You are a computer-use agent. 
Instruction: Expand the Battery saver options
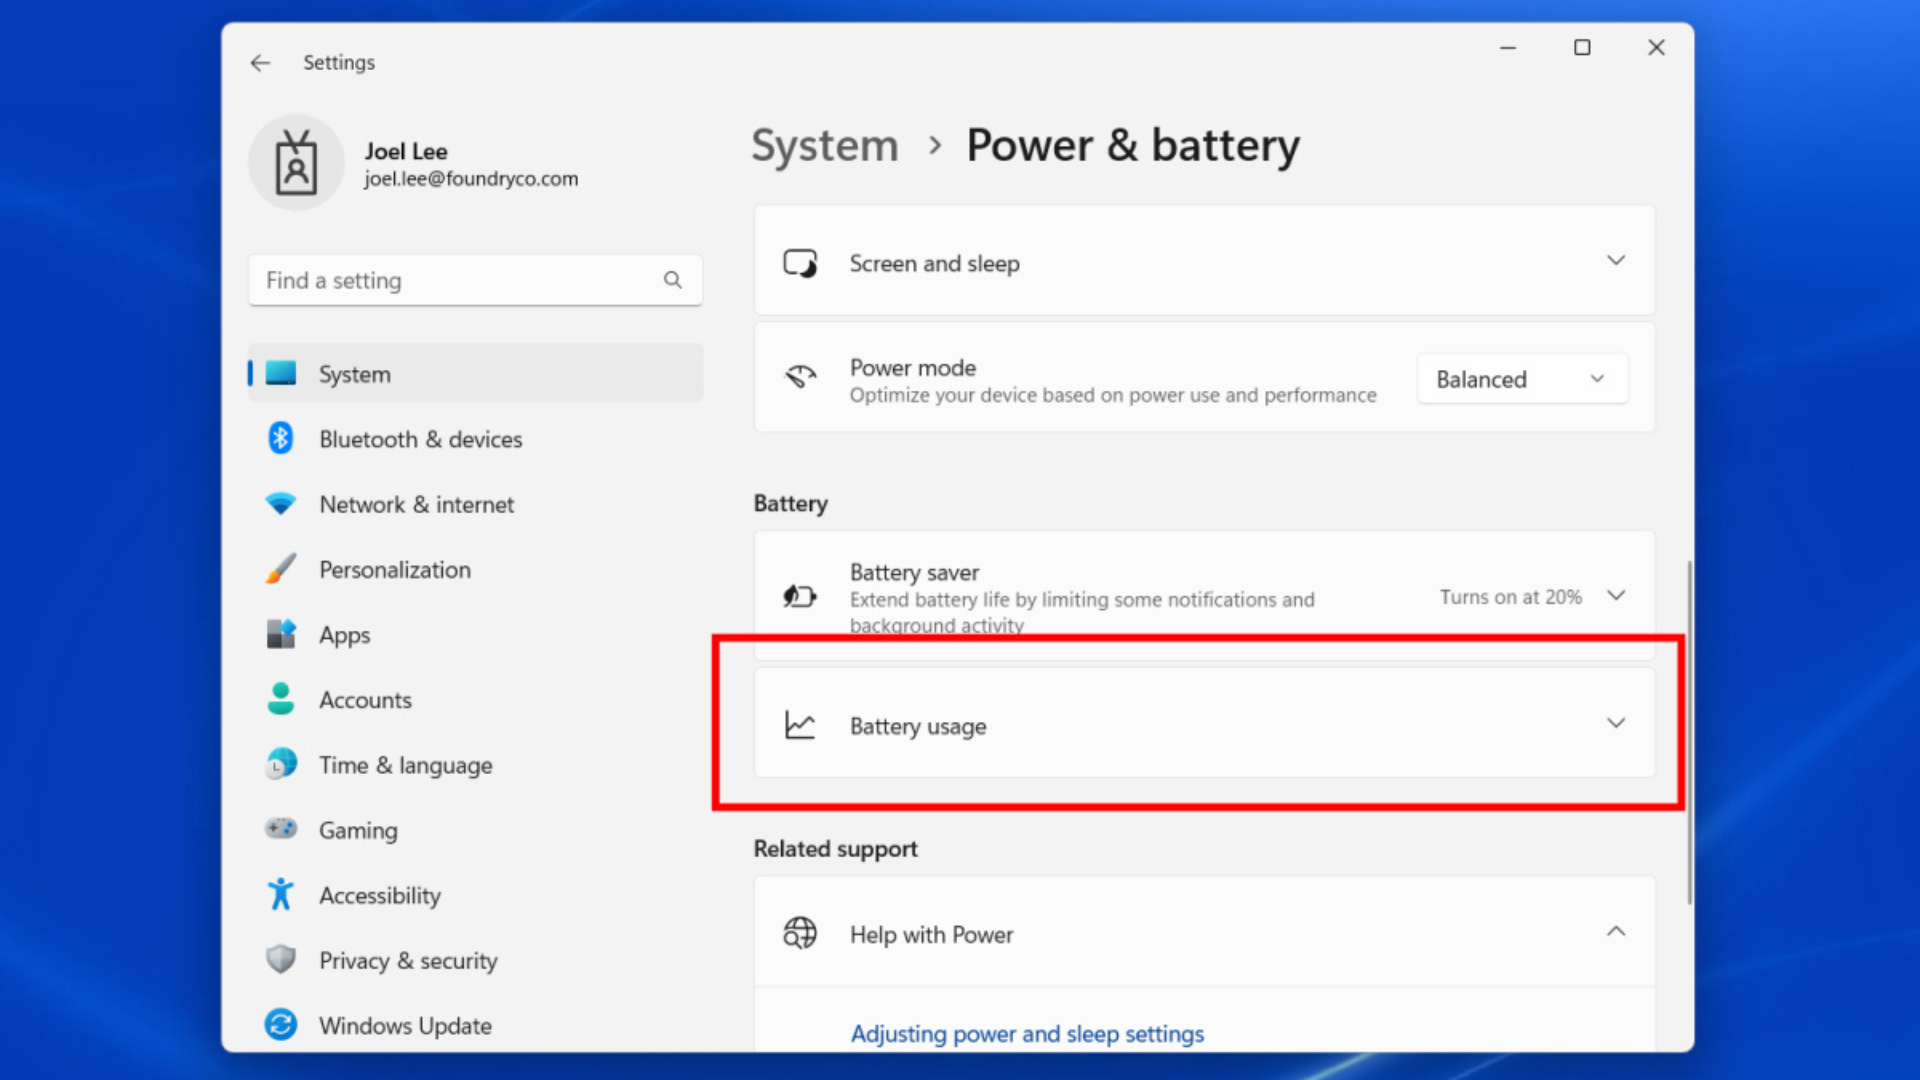[1615, 596]
